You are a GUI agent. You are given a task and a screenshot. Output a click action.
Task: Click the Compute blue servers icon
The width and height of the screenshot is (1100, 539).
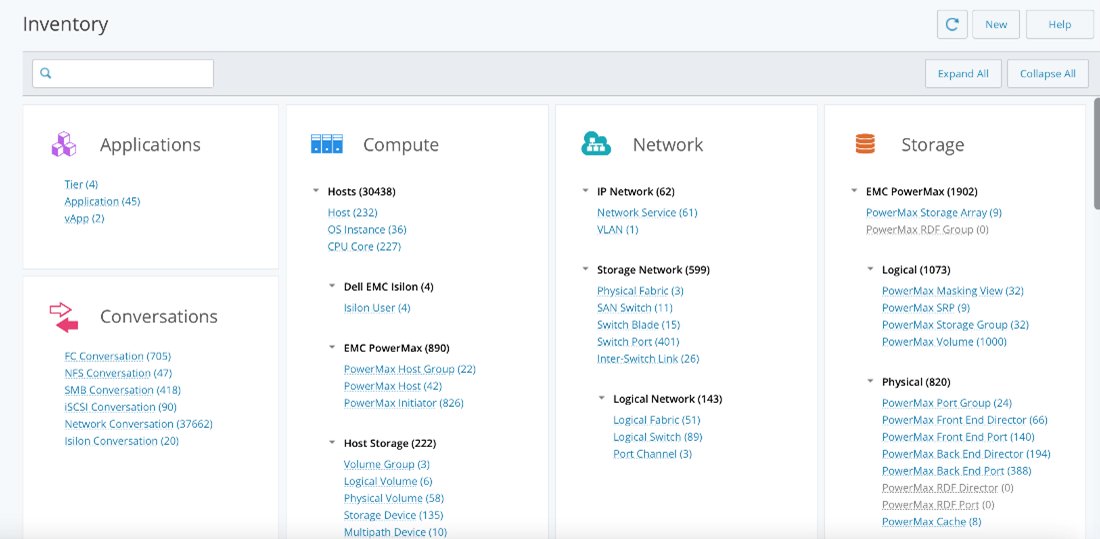[327, 144]
